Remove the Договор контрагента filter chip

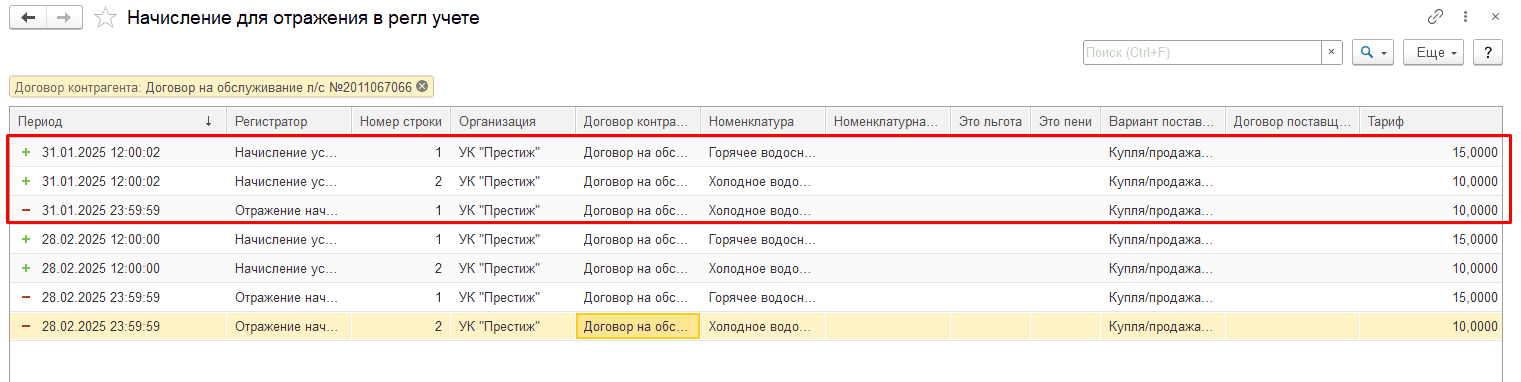point(422,87)
